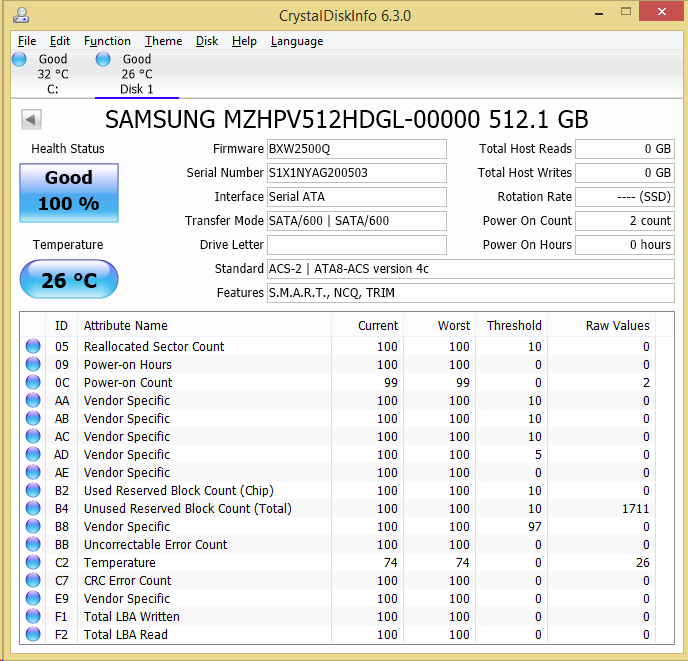Open the Theme menu

(x=163, y=41)
